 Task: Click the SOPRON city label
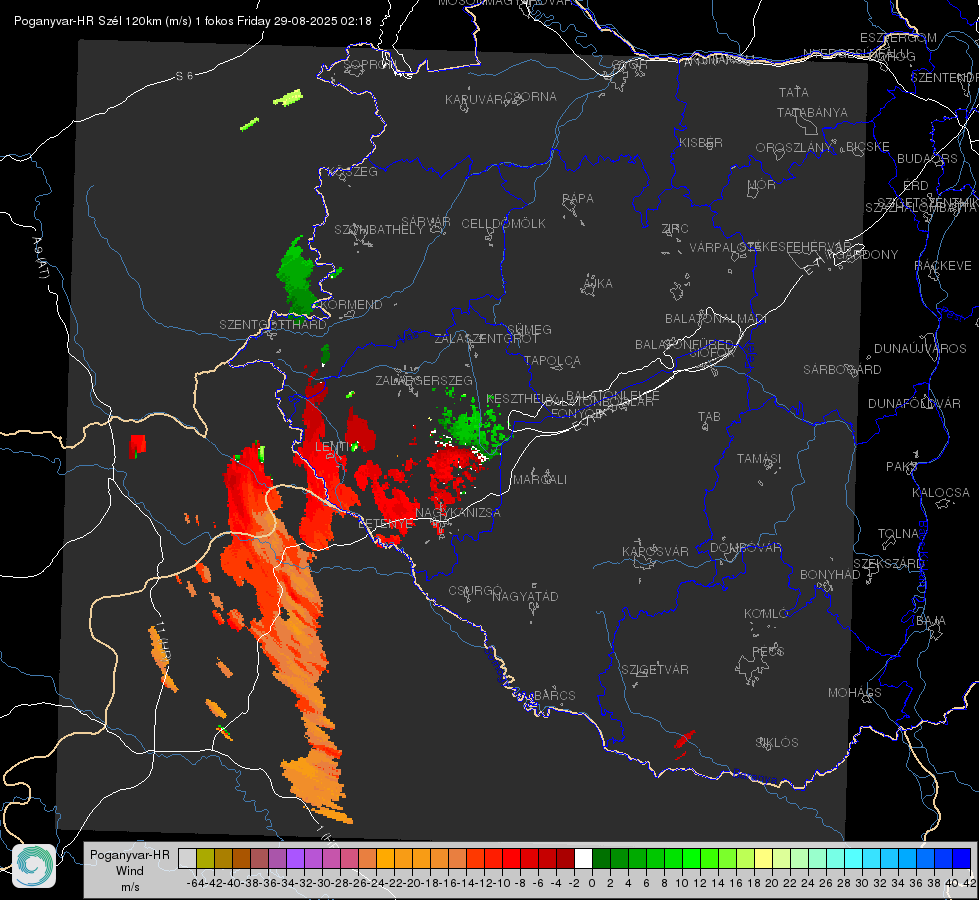point(369,64)
